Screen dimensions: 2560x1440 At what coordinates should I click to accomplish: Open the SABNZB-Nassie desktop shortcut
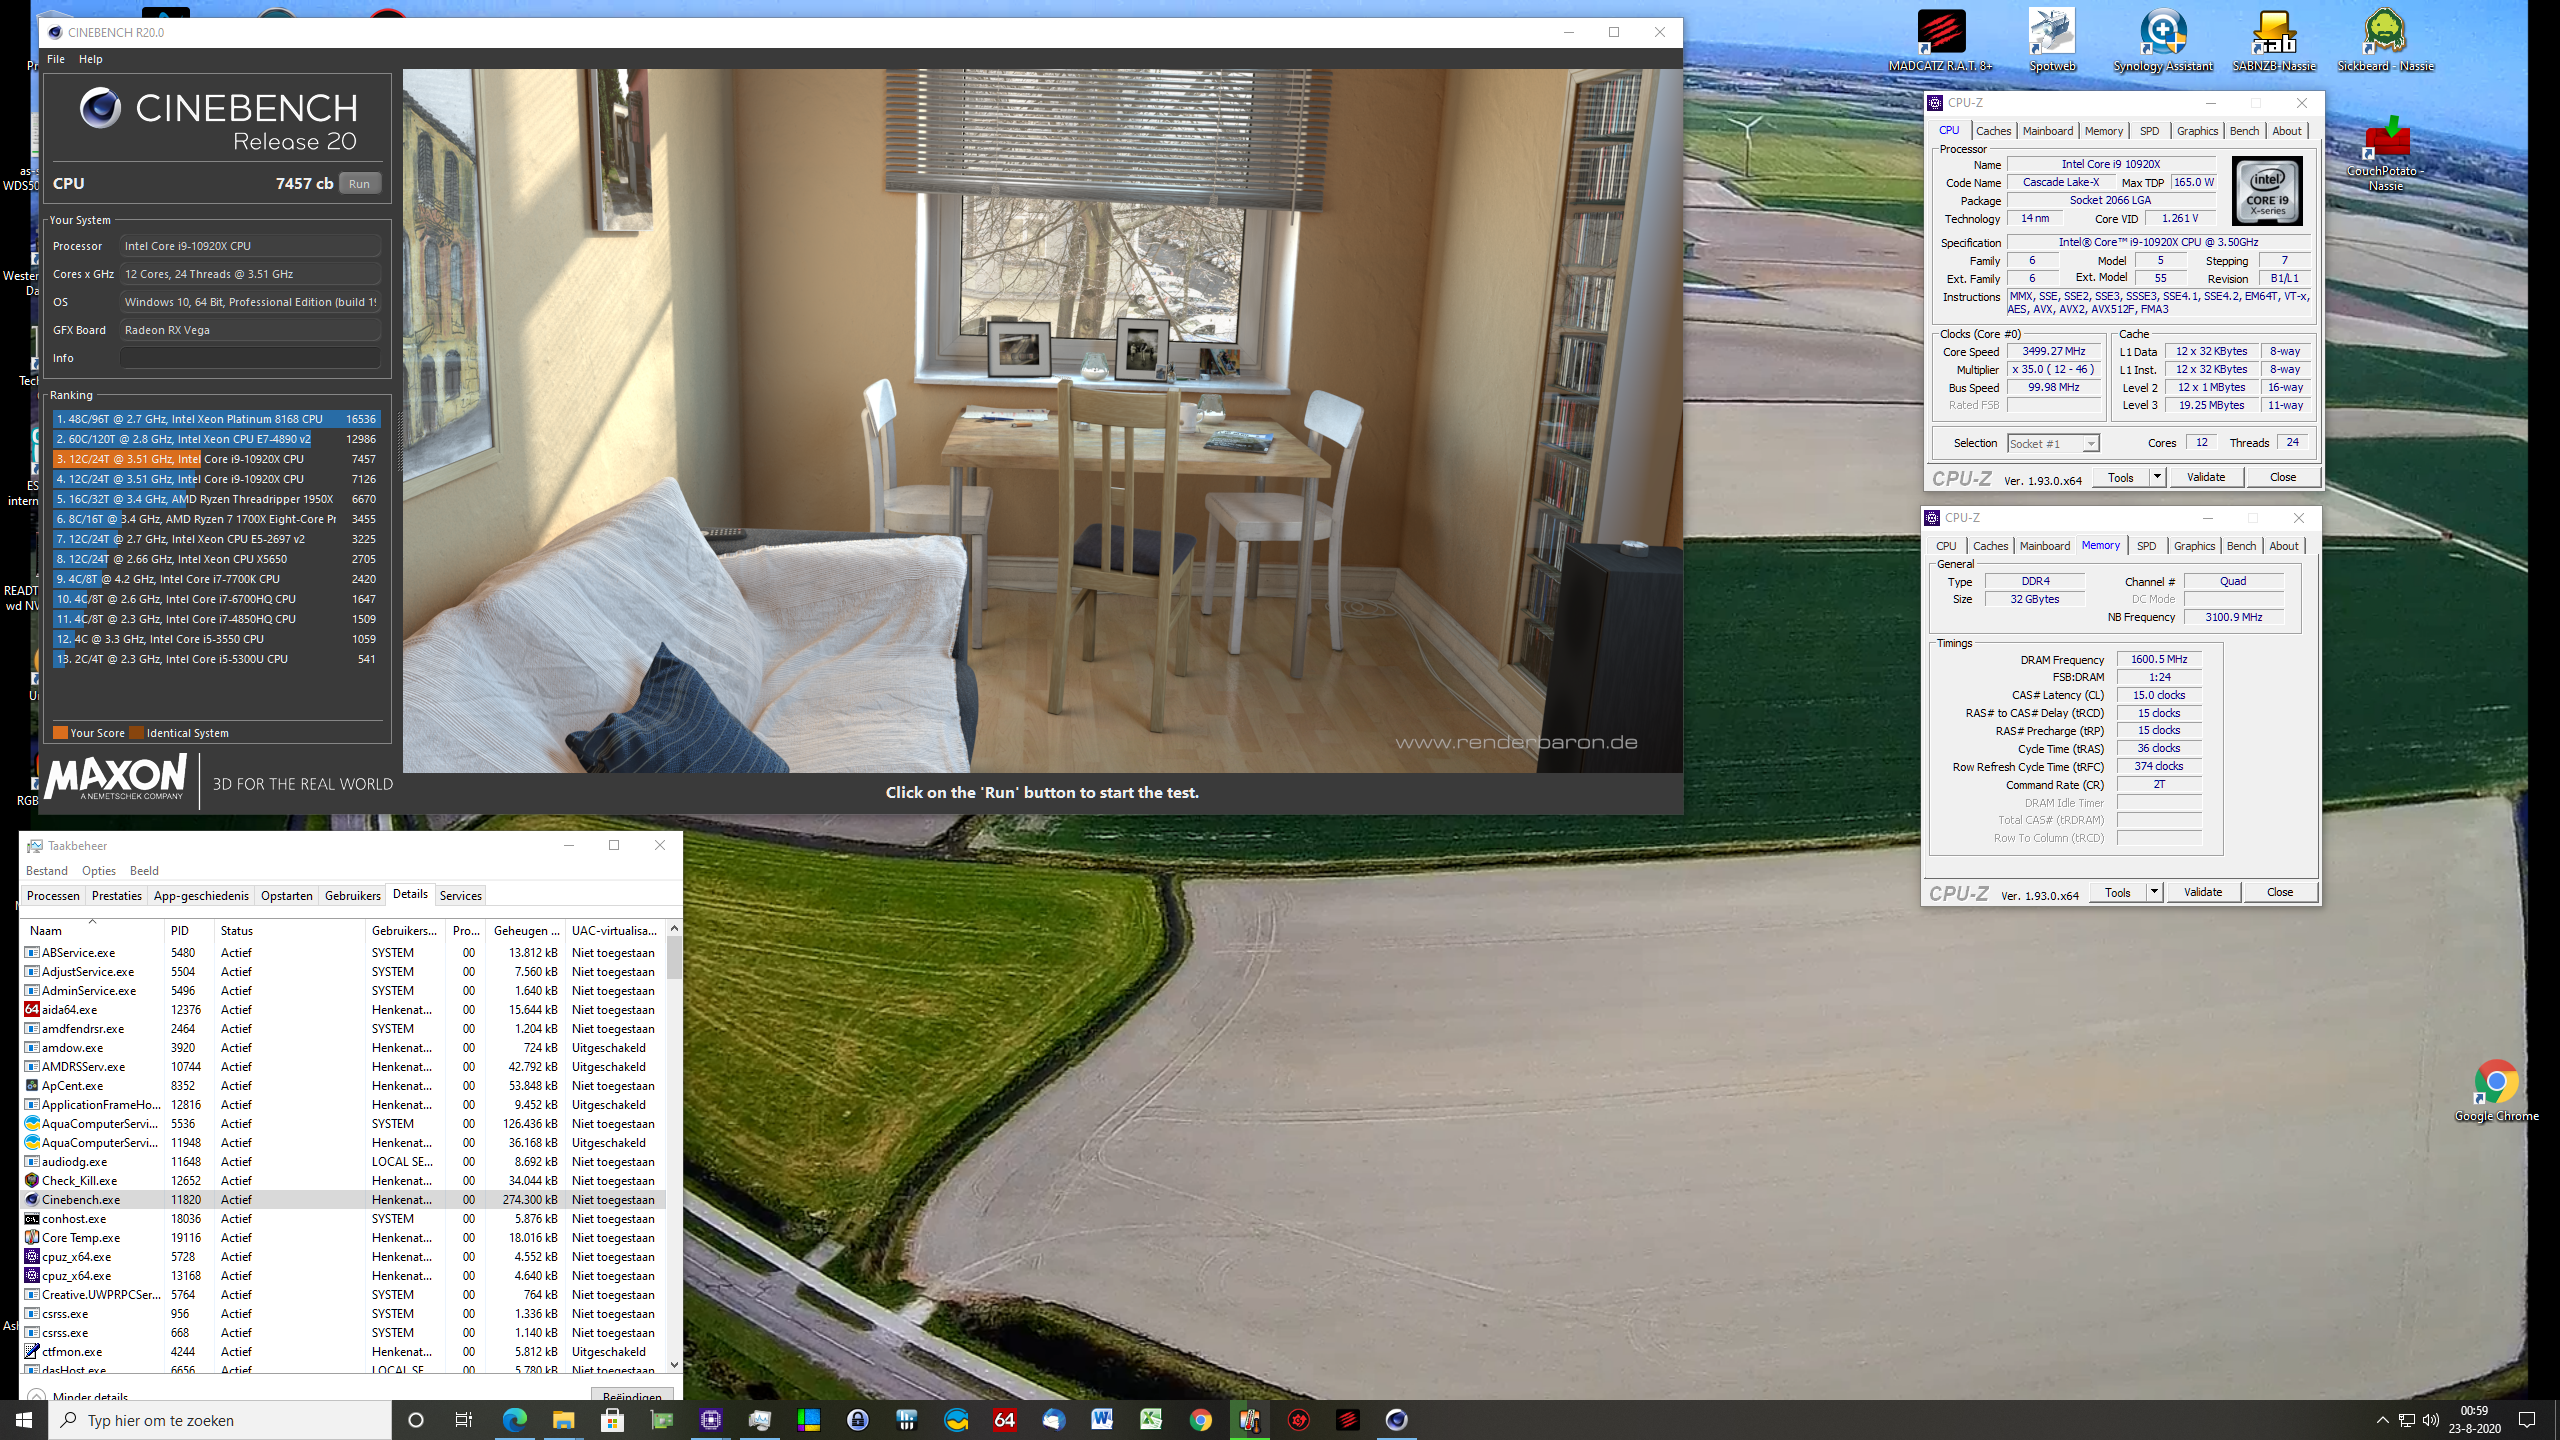point(2274,40)
